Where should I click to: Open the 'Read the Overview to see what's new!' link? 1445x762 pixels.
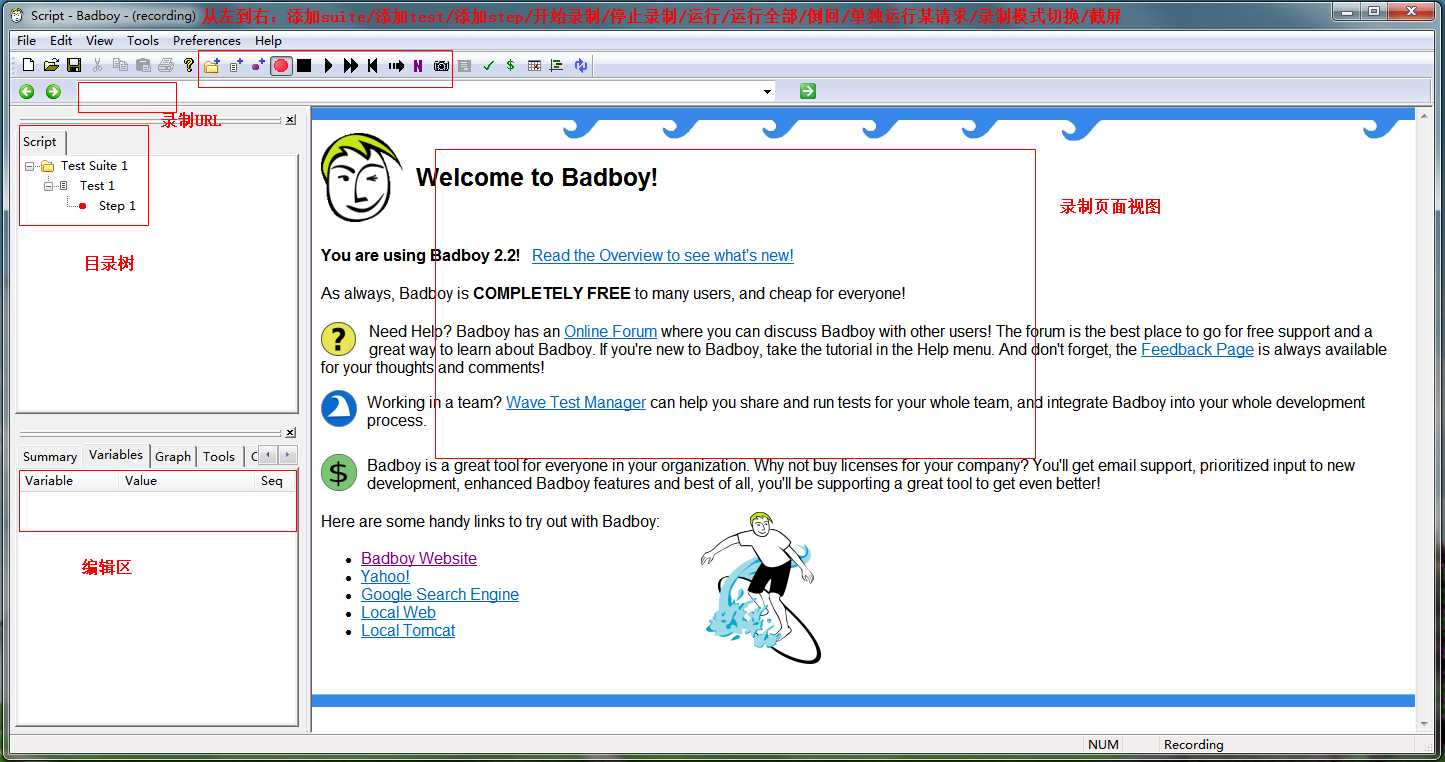point(663,256)
